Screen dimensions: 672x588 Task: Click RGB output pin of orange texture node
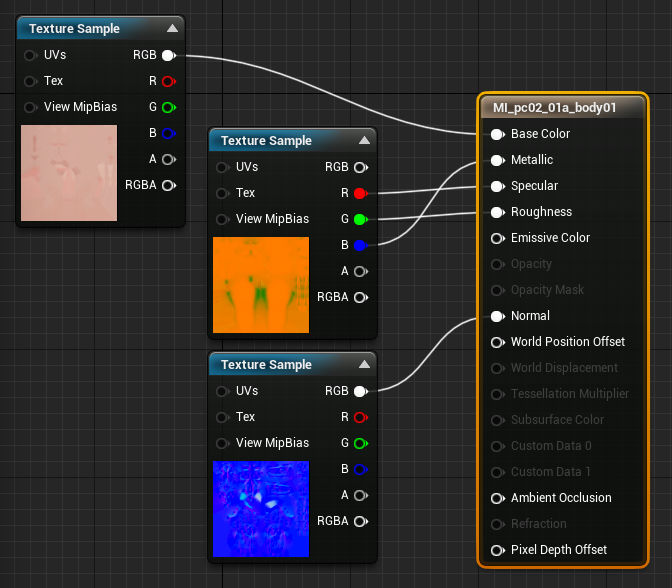[x=361, y=167]
